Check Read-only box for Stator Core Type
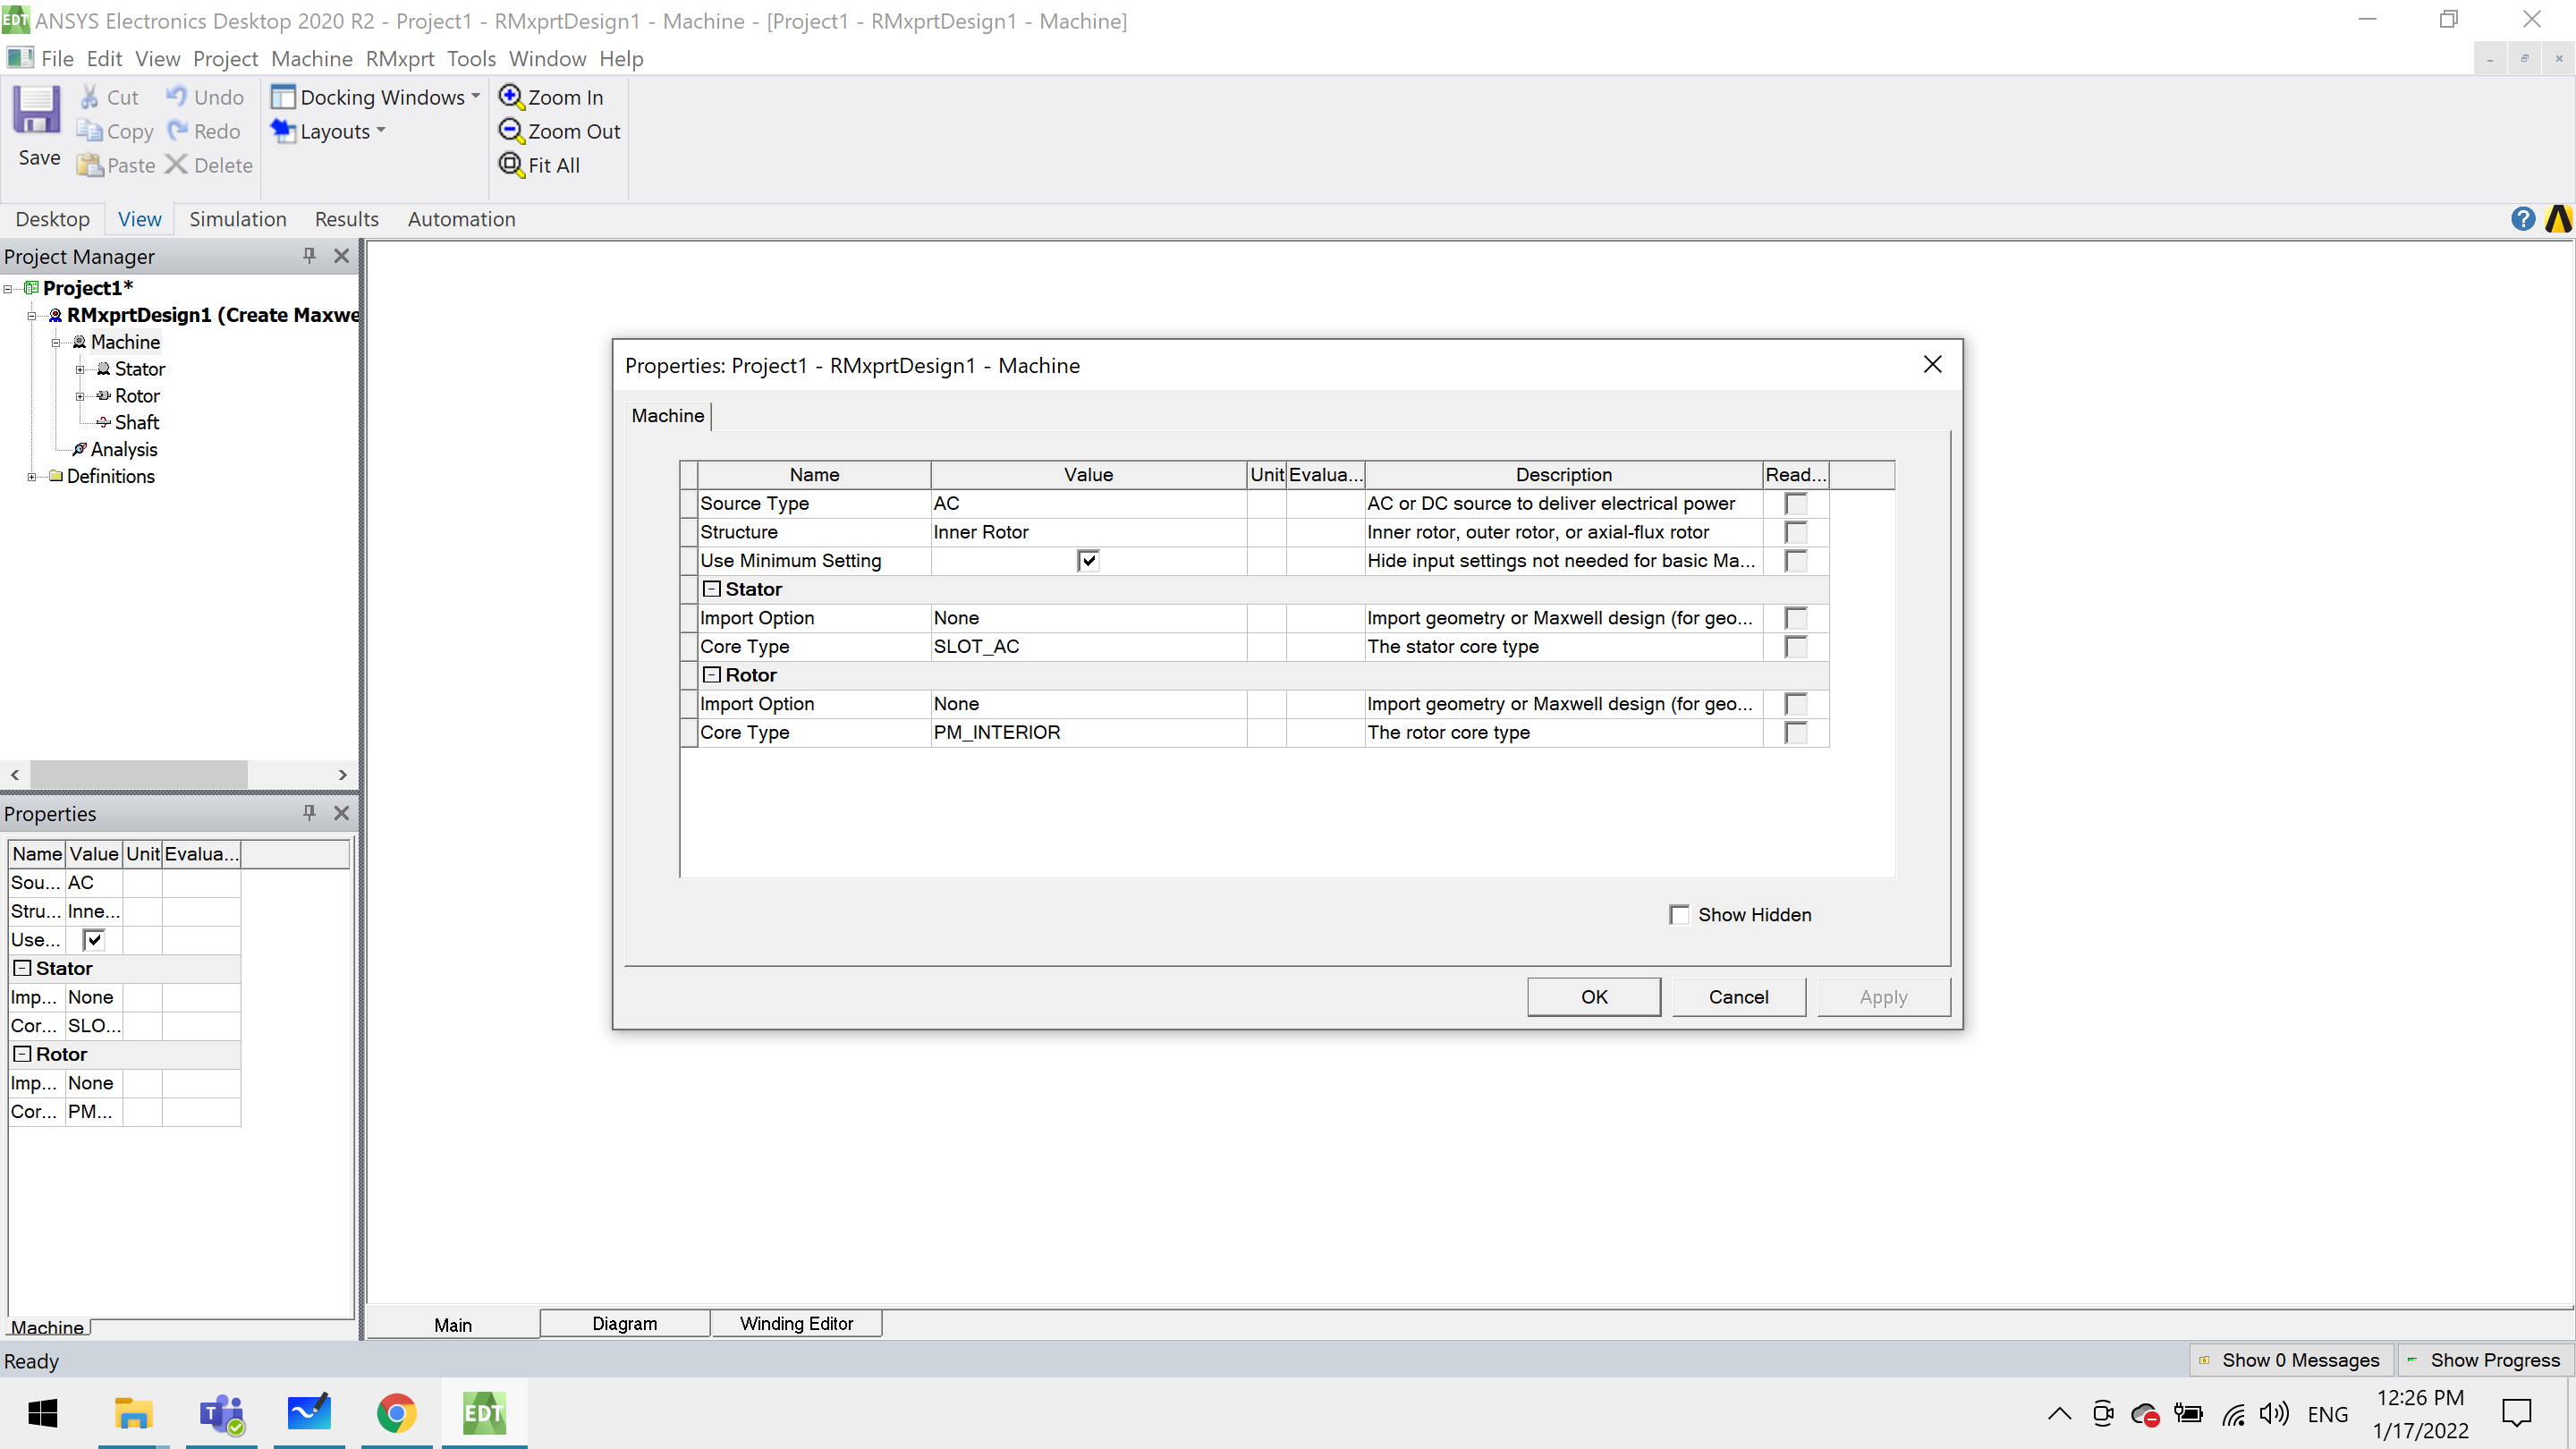The width and height of the screenshot is (2576, 1449). [x=1796, y=647]
